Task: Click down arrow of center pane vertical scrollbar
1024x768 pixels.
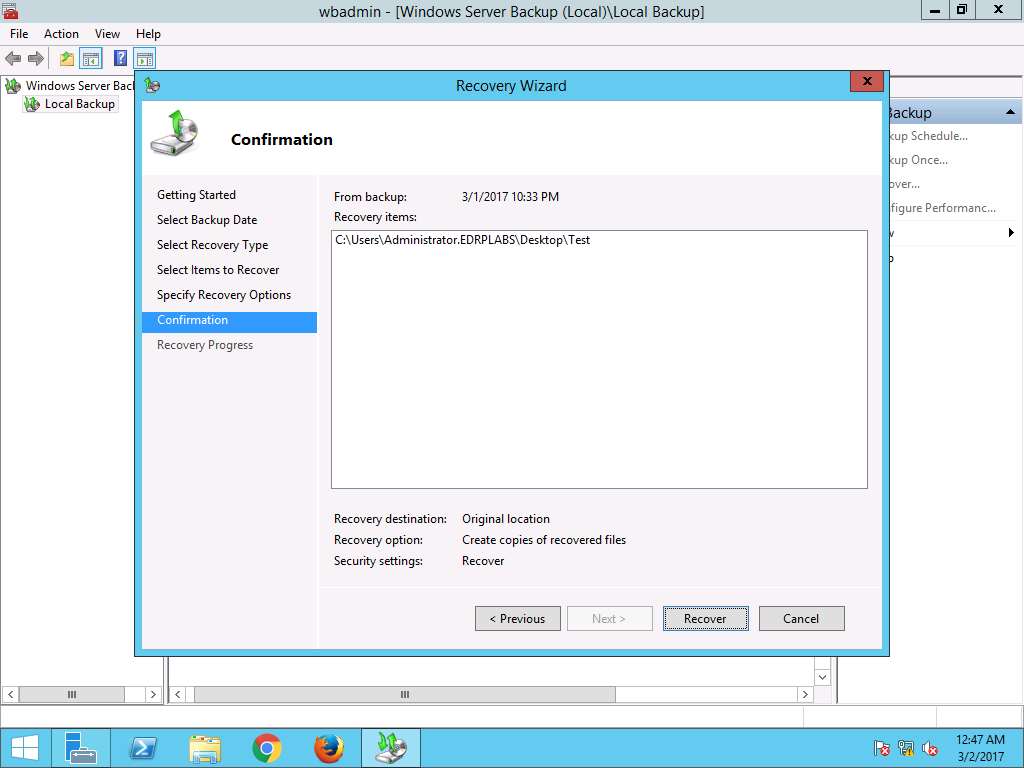Action: 822,677
